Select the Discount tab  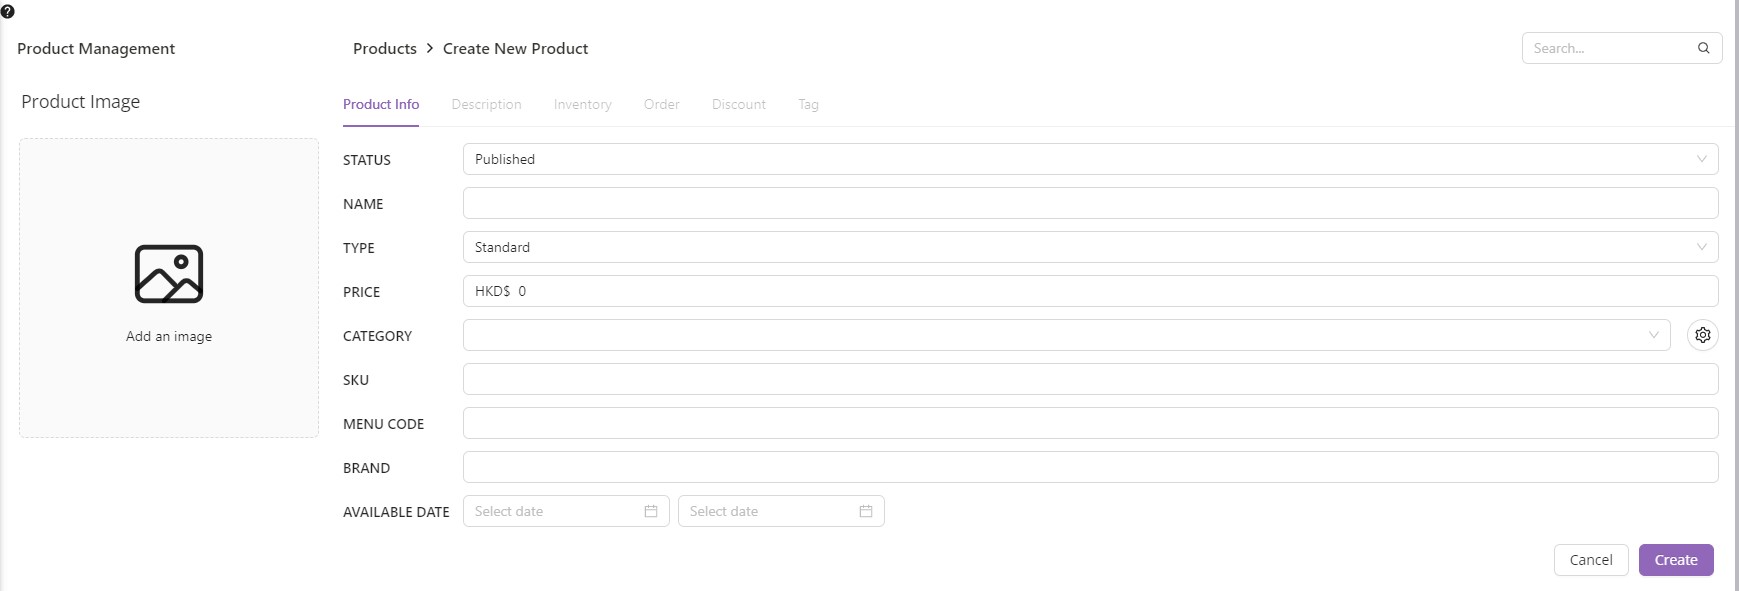click(738, 104)
